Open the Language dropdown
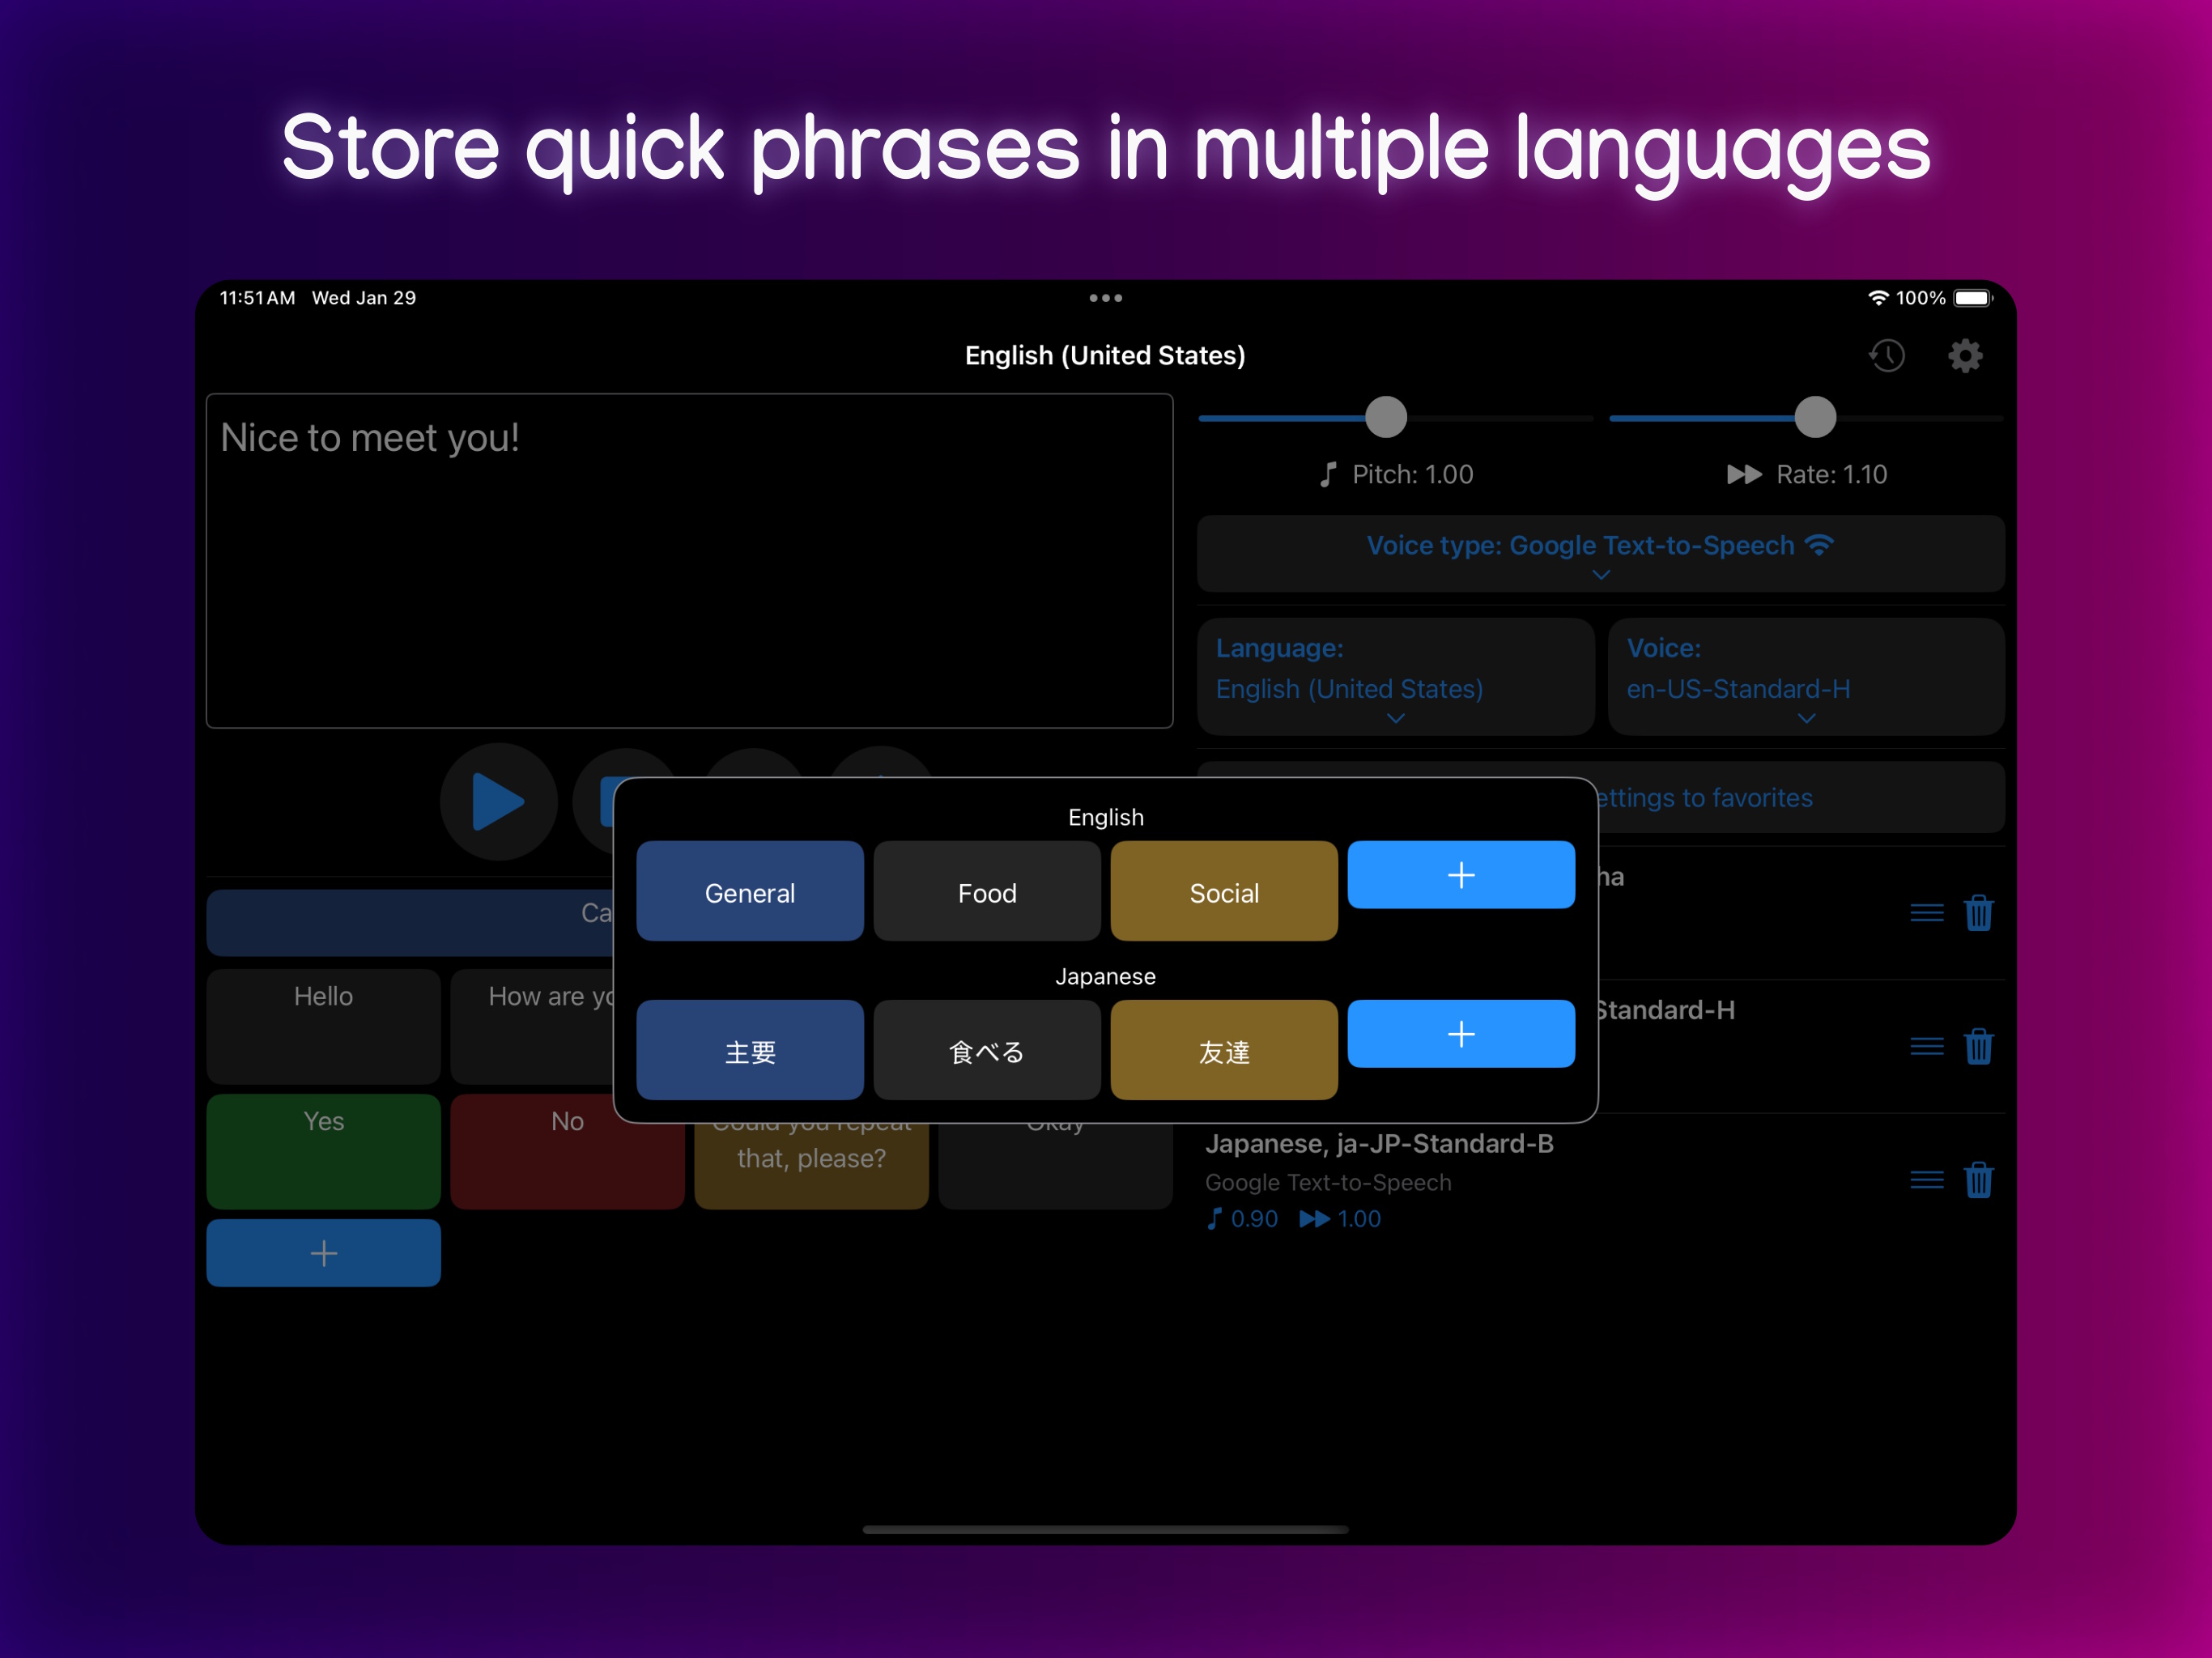This screenshot has width=2212, height=1658. click(1396, 677)
